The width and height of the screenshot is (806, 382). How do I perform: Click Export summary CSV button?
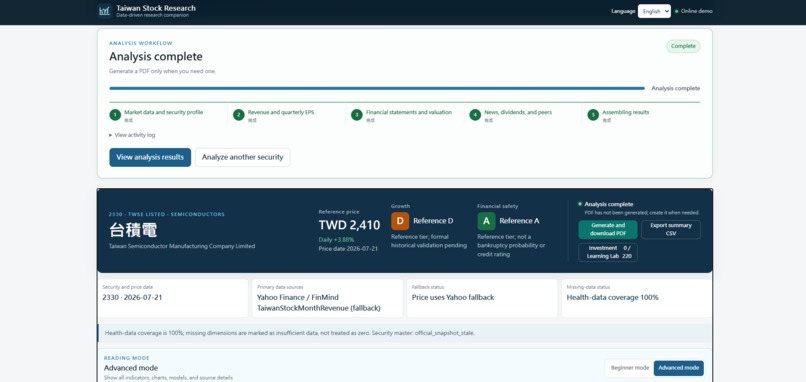coord(671,230)
